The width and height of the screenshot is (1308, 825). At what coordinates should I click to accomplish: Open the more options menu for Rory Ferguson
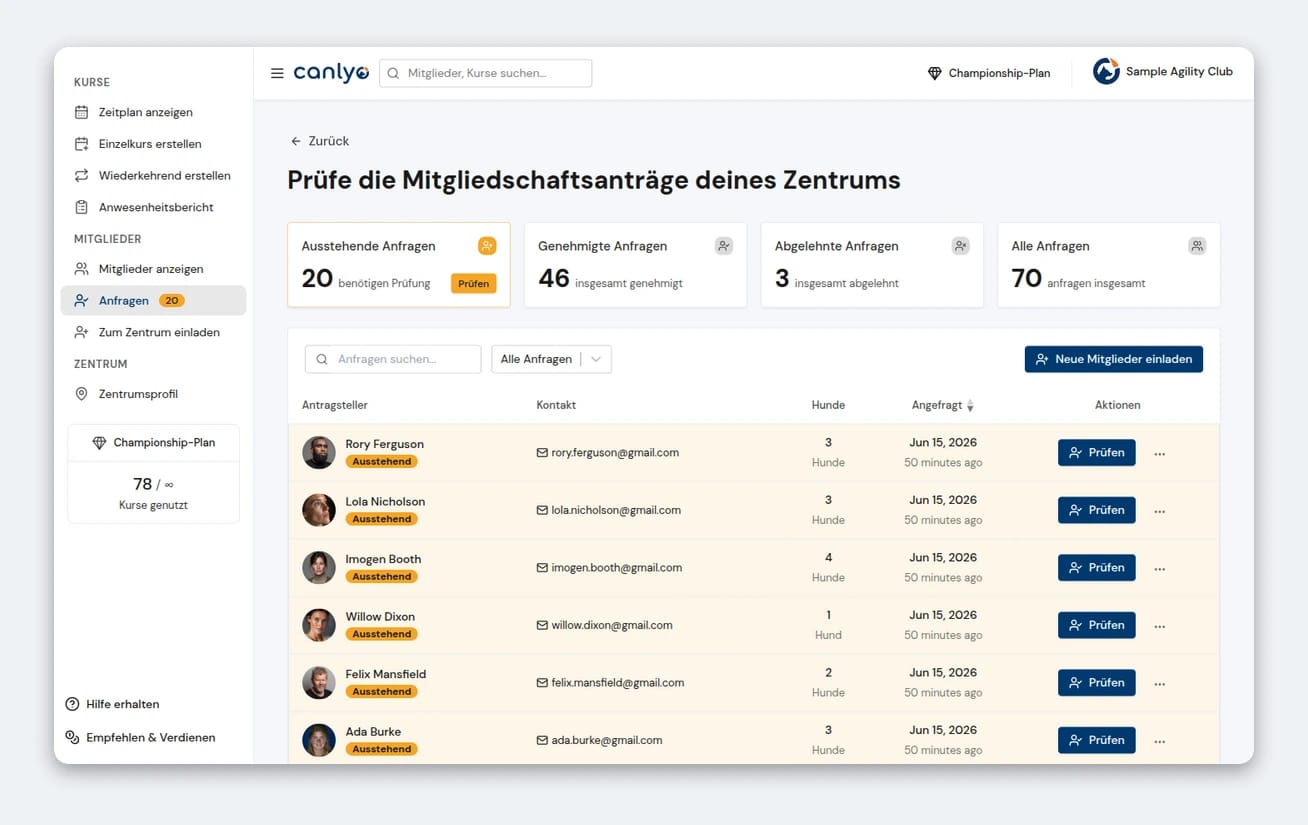point(1160,453)
